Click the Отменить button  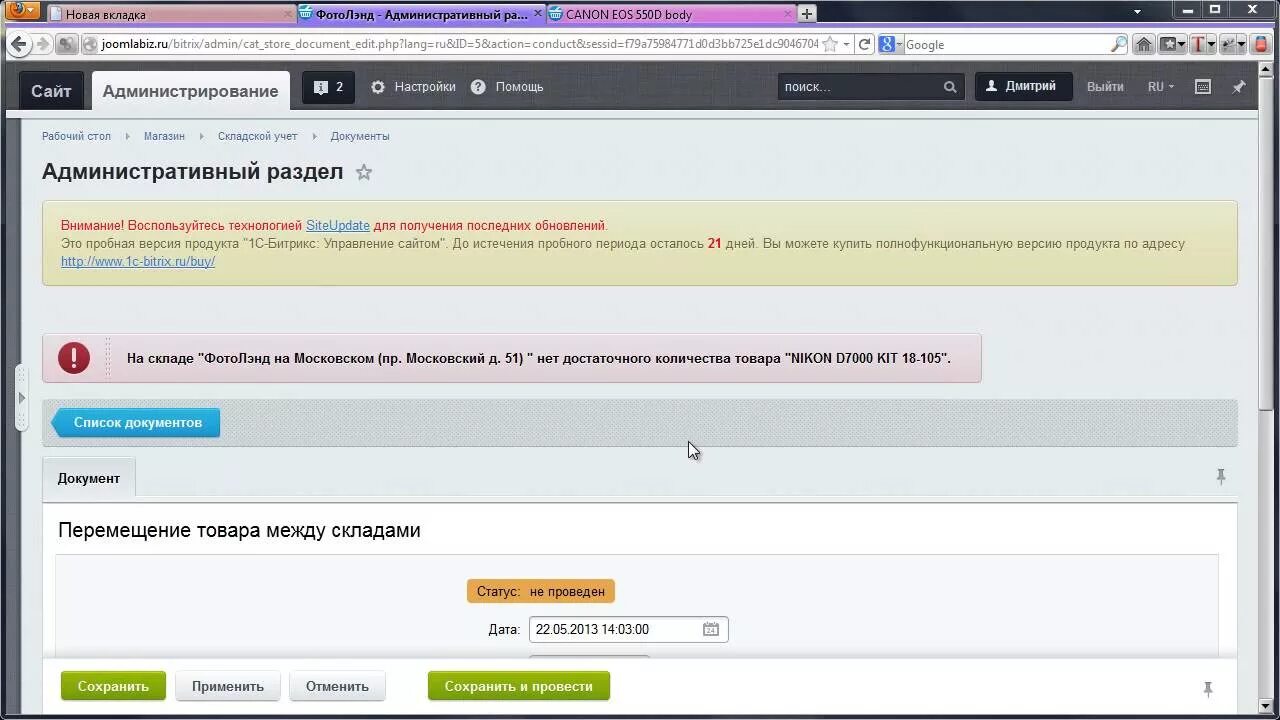[x=337, y=686]
